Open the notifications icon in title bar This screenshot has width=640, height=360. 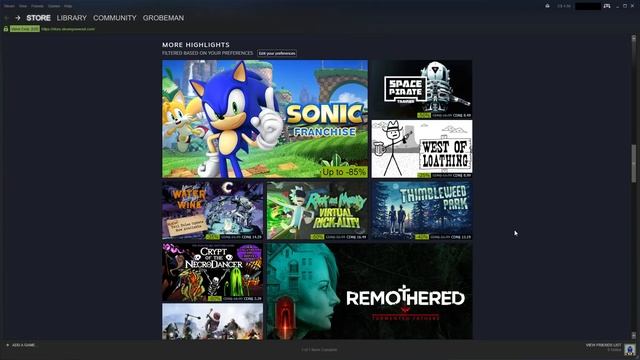click(547, 6)
